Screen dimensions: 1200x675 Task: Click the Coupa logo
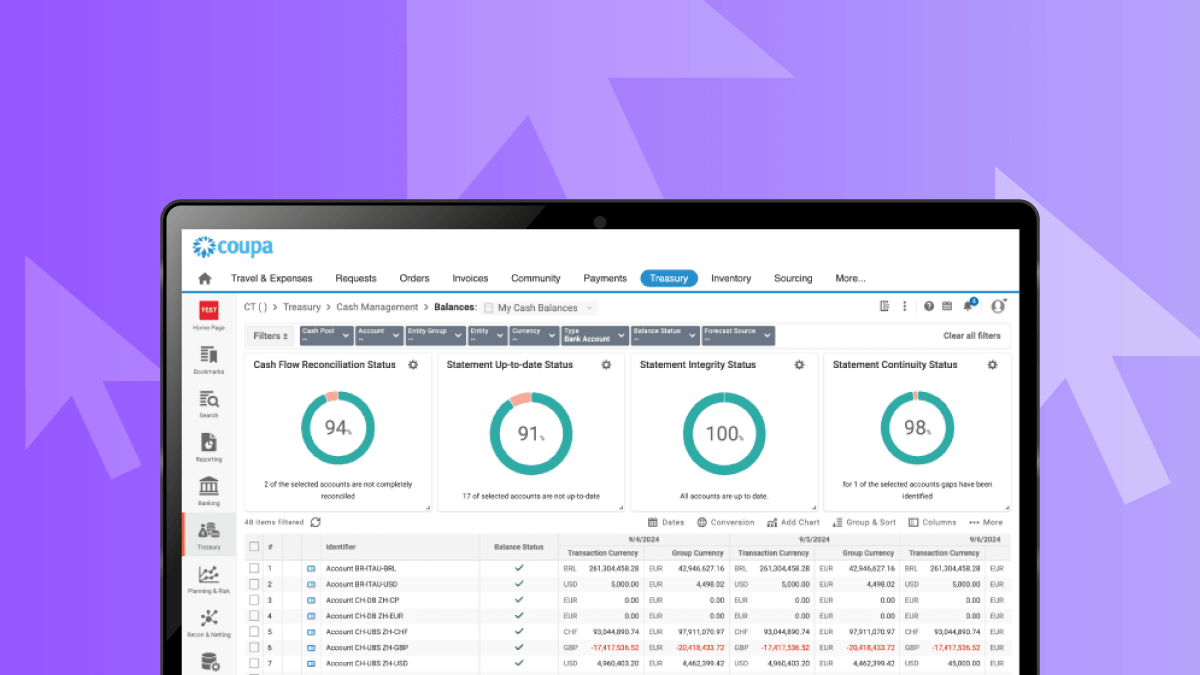tap(233, 246)
